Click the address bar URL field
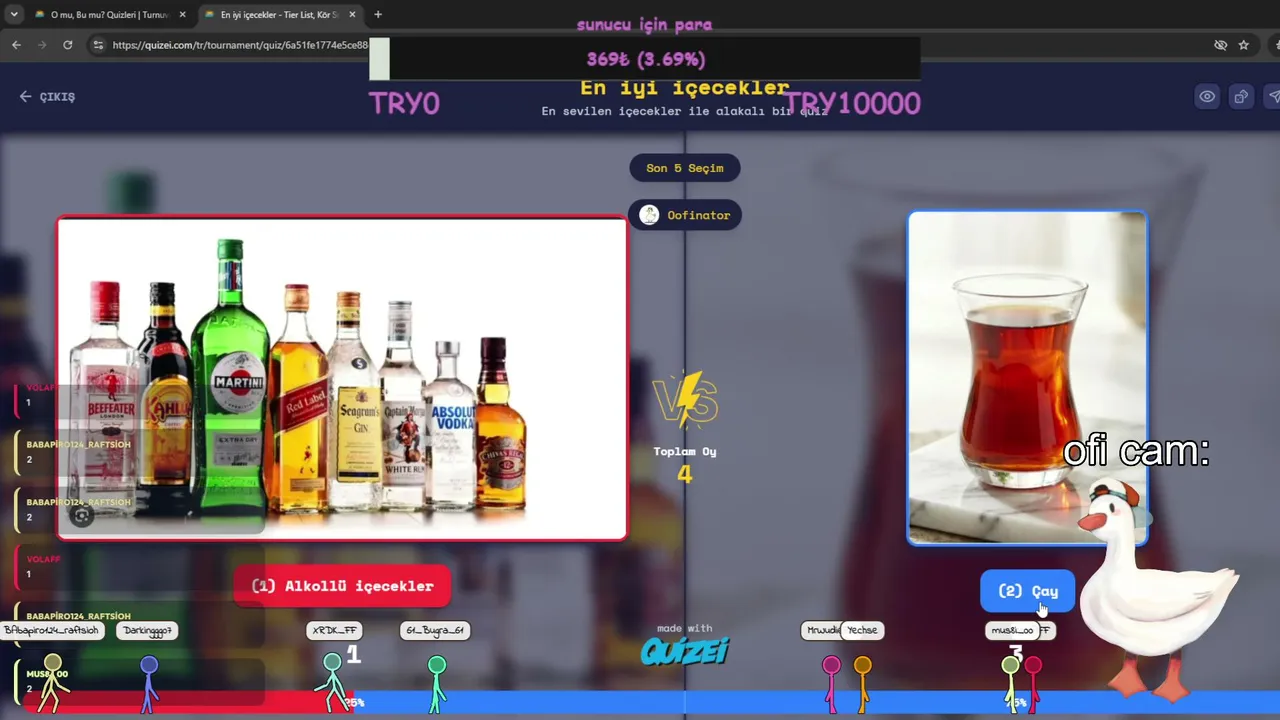The width and height of the screenshot is (1280, 720). [240, 45]
